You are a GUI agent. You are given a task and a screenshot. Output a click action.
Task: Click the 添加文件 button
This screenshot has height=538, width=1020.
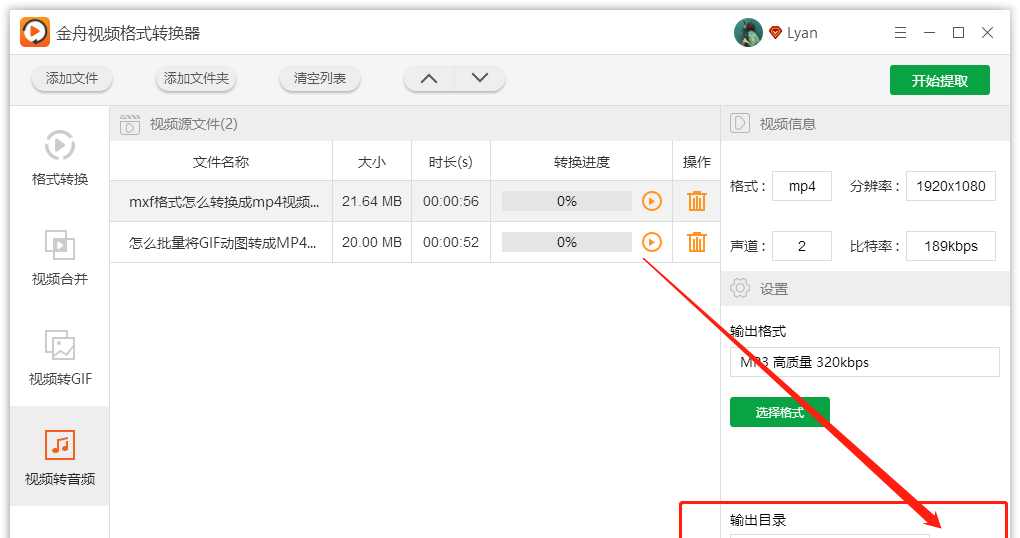coord(72,78)
